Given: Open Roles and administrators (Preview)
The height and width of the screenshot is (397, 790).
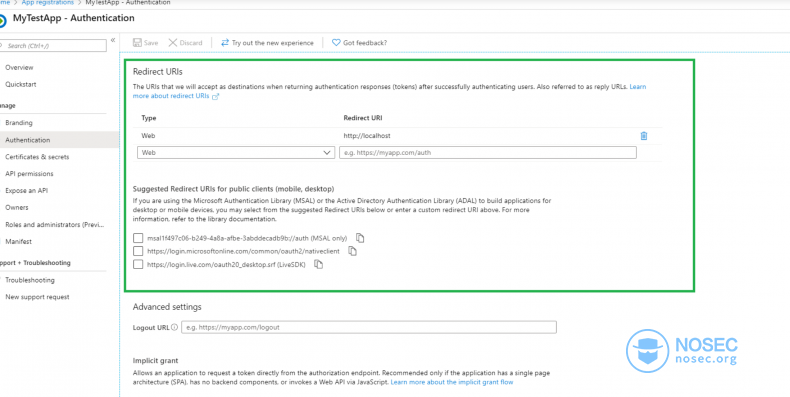Looking at the screenshot, I should (54, 224).
